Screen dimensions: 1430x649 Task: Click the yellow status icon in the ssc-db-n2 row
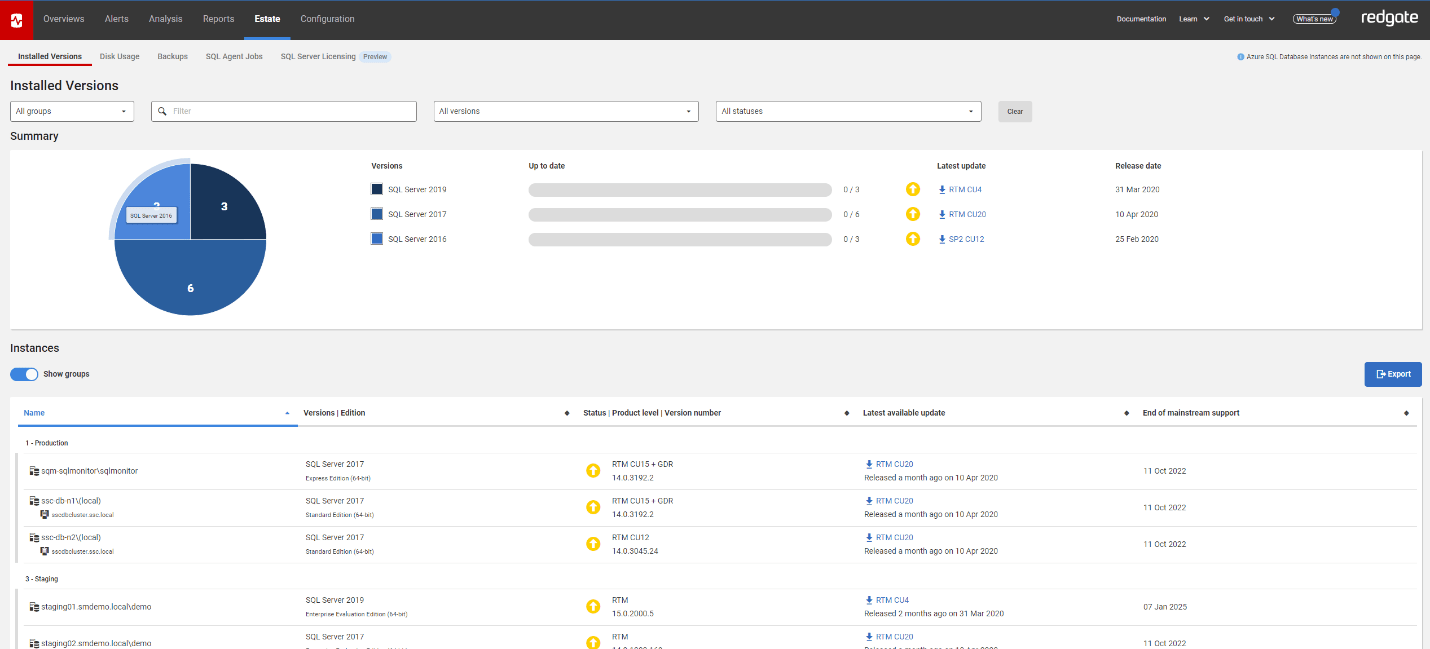tap(593, 544)
